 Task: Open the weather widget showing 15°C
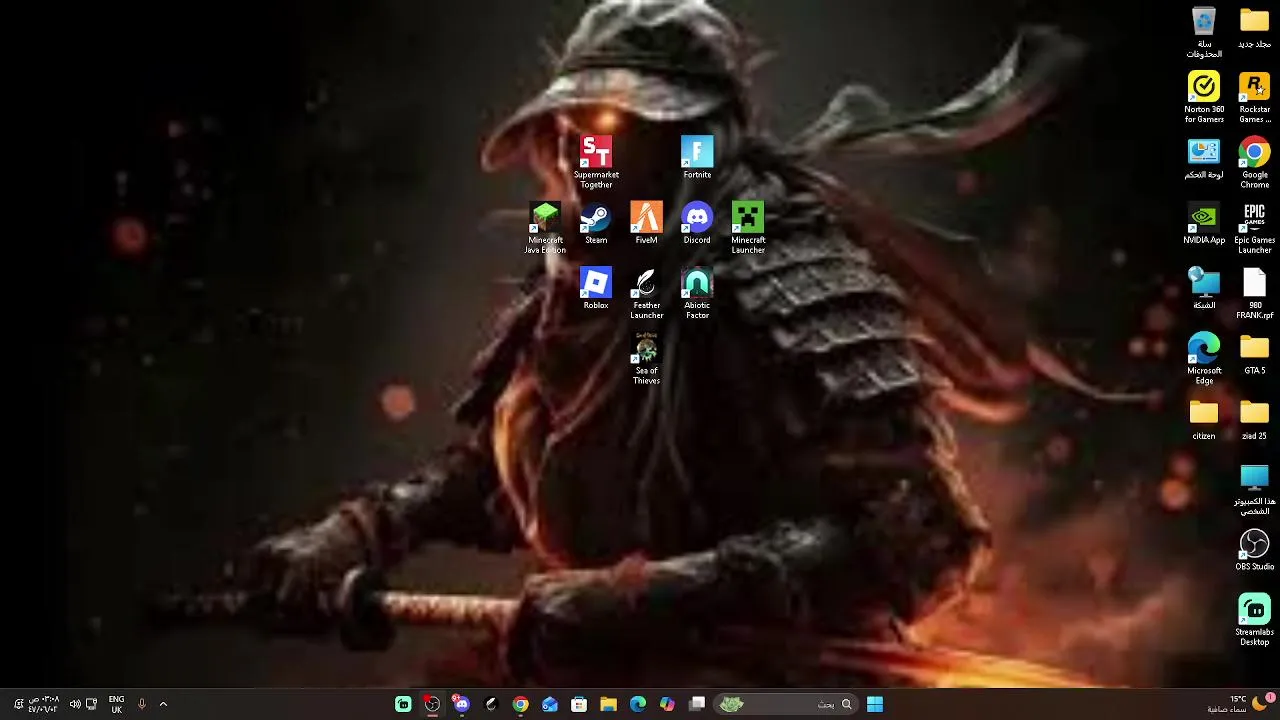tap(1240, 704)
